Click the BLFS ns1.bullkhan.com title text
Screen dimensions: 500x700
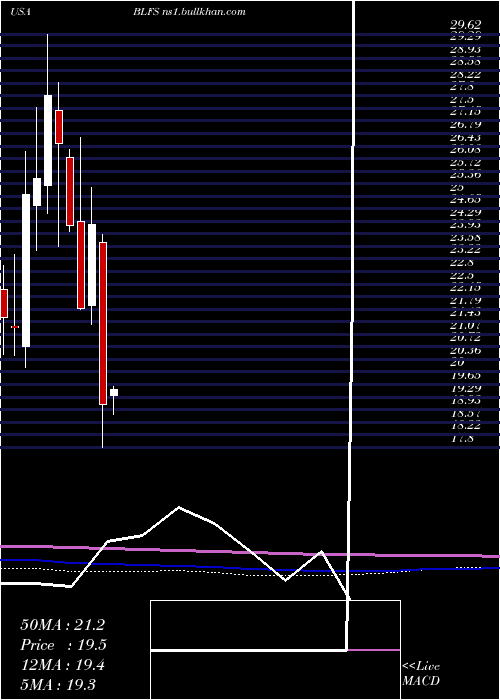189,12
